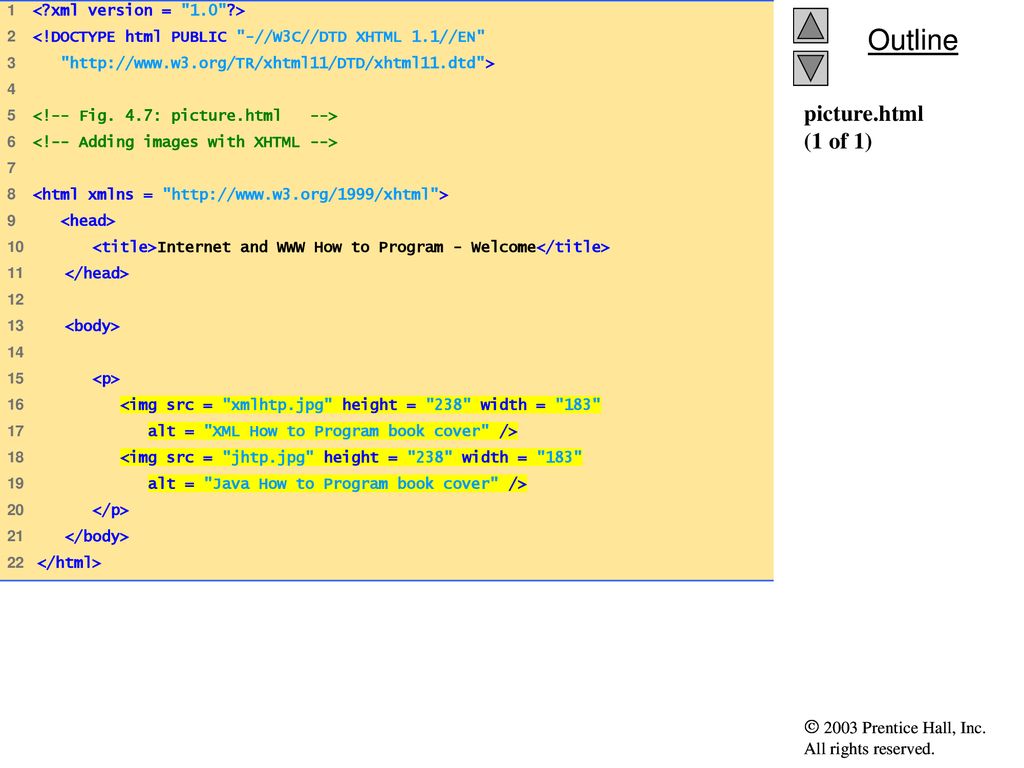Click the xml version declaration on line 1
Screen dimensions: 1024x768
[x=138, y=10]
